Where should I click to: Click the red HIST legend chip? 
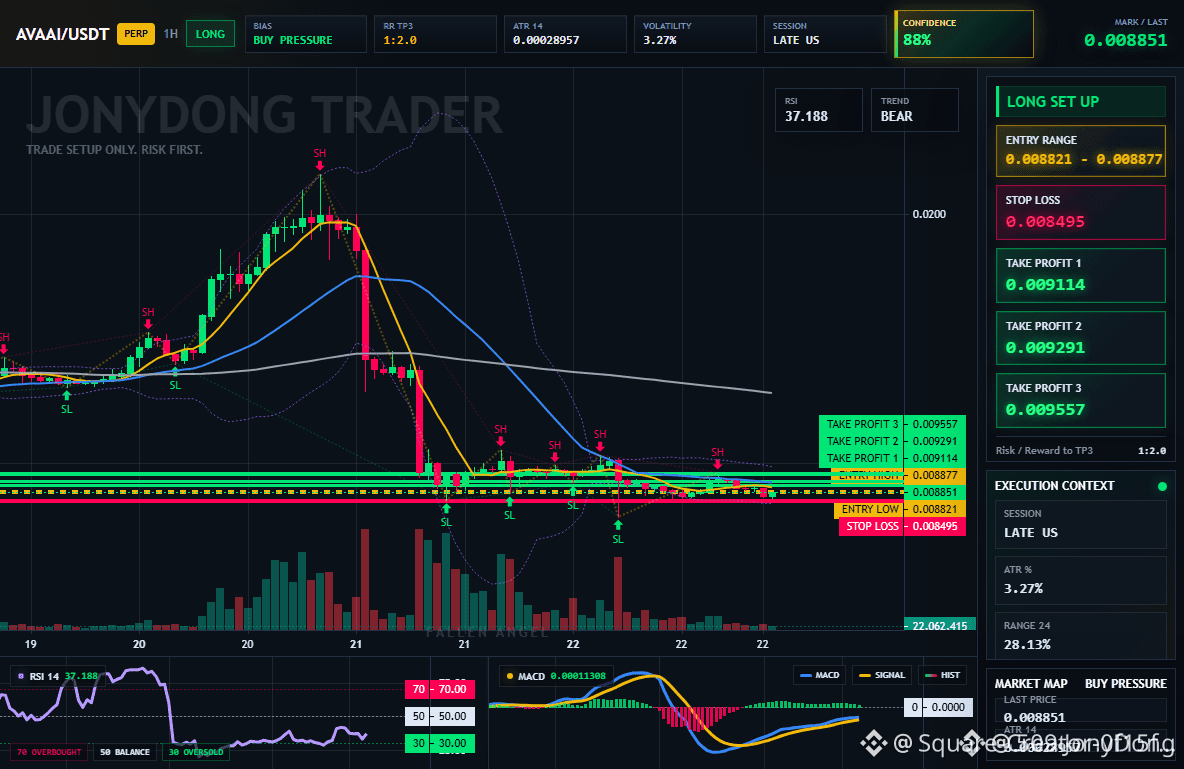pos(942,675)
